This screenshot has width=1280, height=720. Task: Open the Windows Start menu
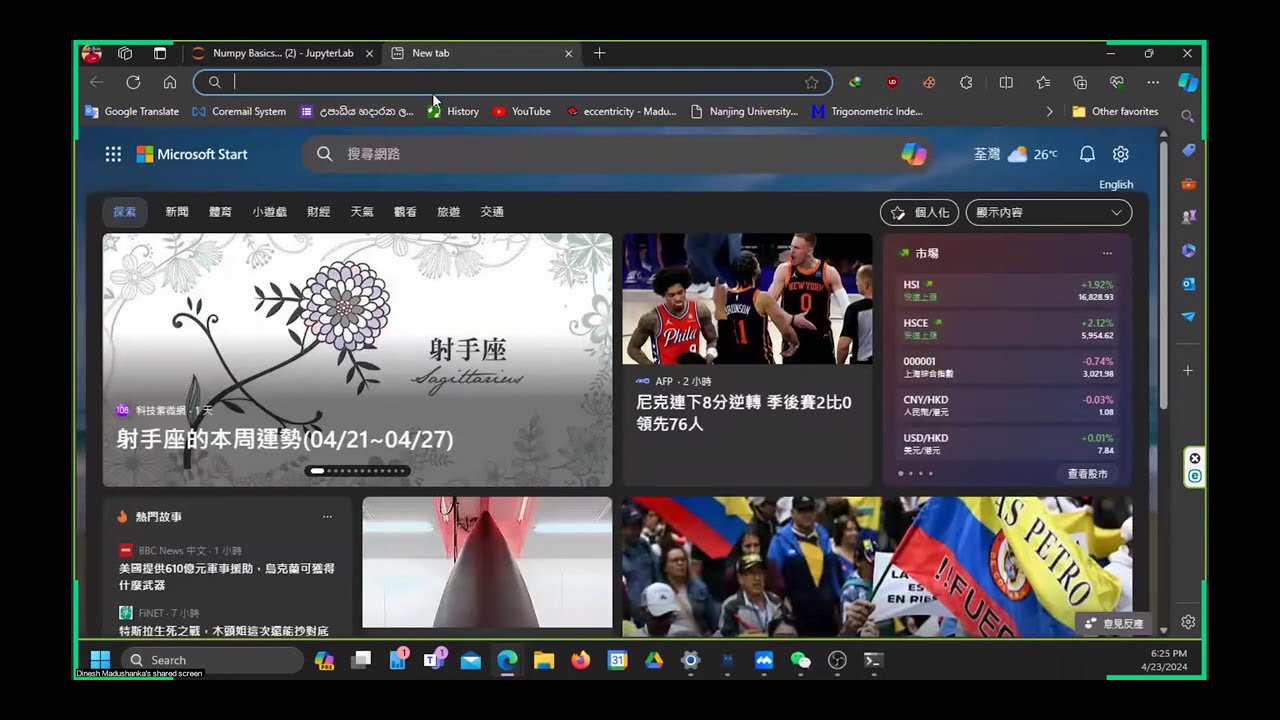[100, 660]
